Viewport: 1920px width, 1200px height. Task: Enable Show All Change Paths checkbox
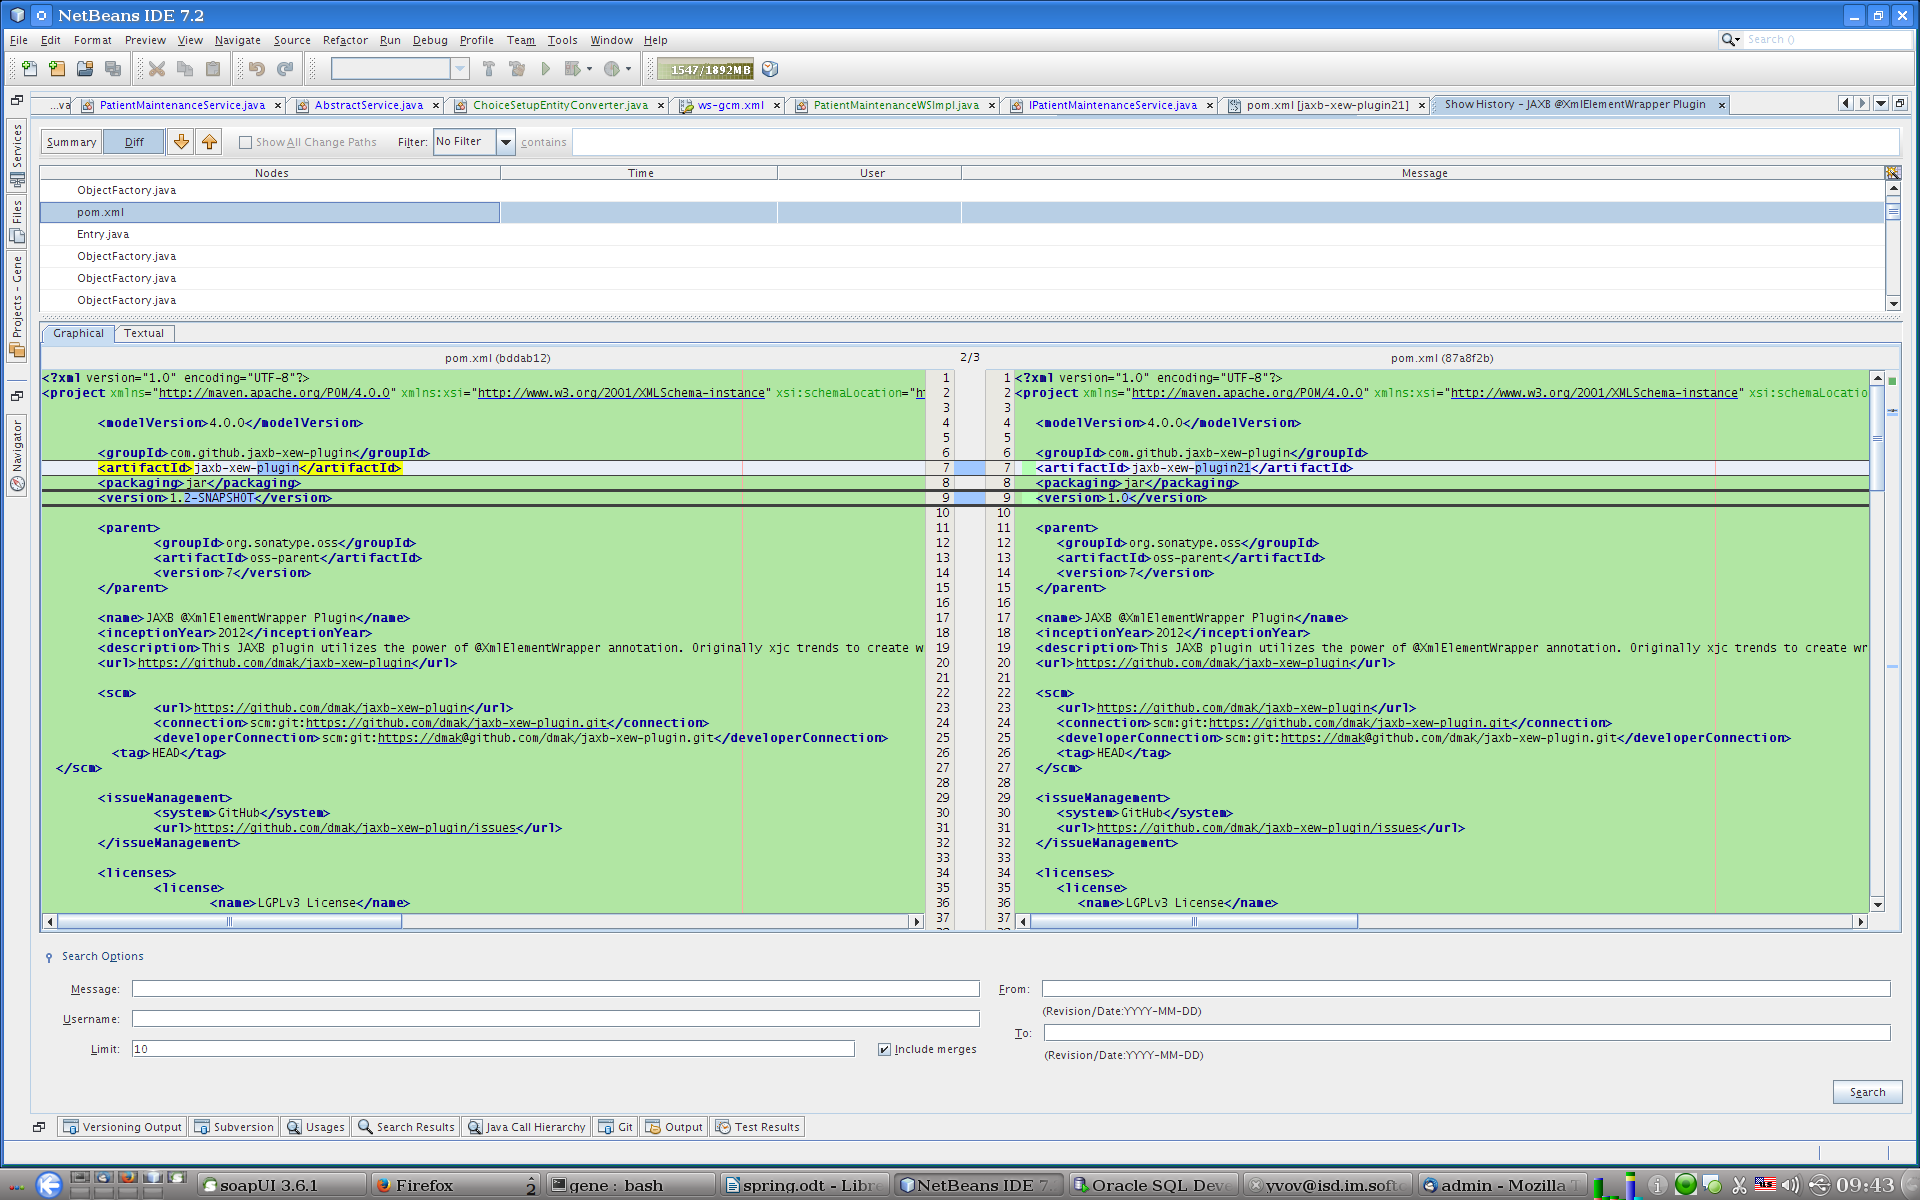point(245,142)
